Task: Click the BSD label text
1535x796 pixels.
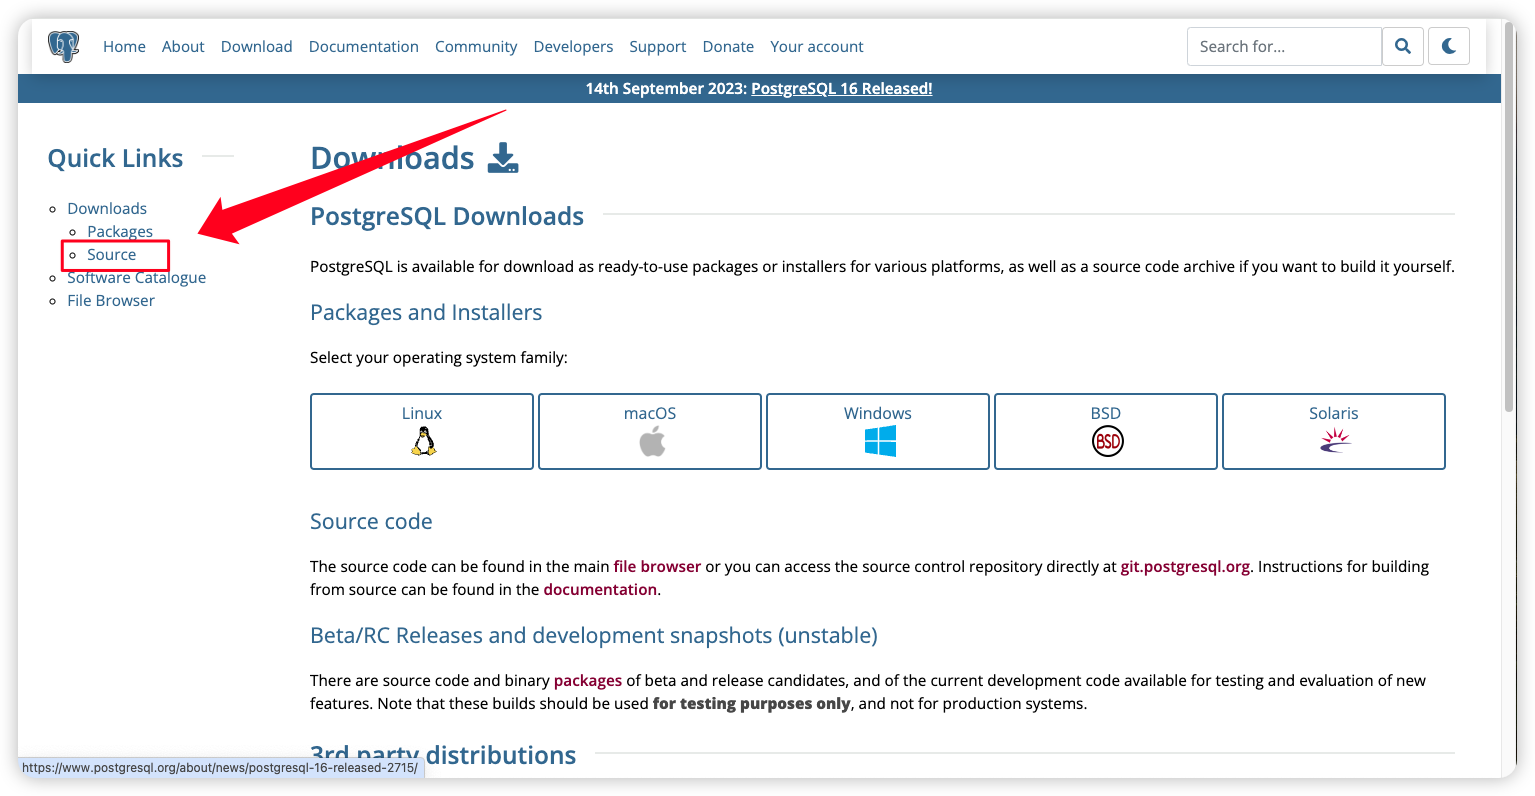Action: coord(1106,413)
